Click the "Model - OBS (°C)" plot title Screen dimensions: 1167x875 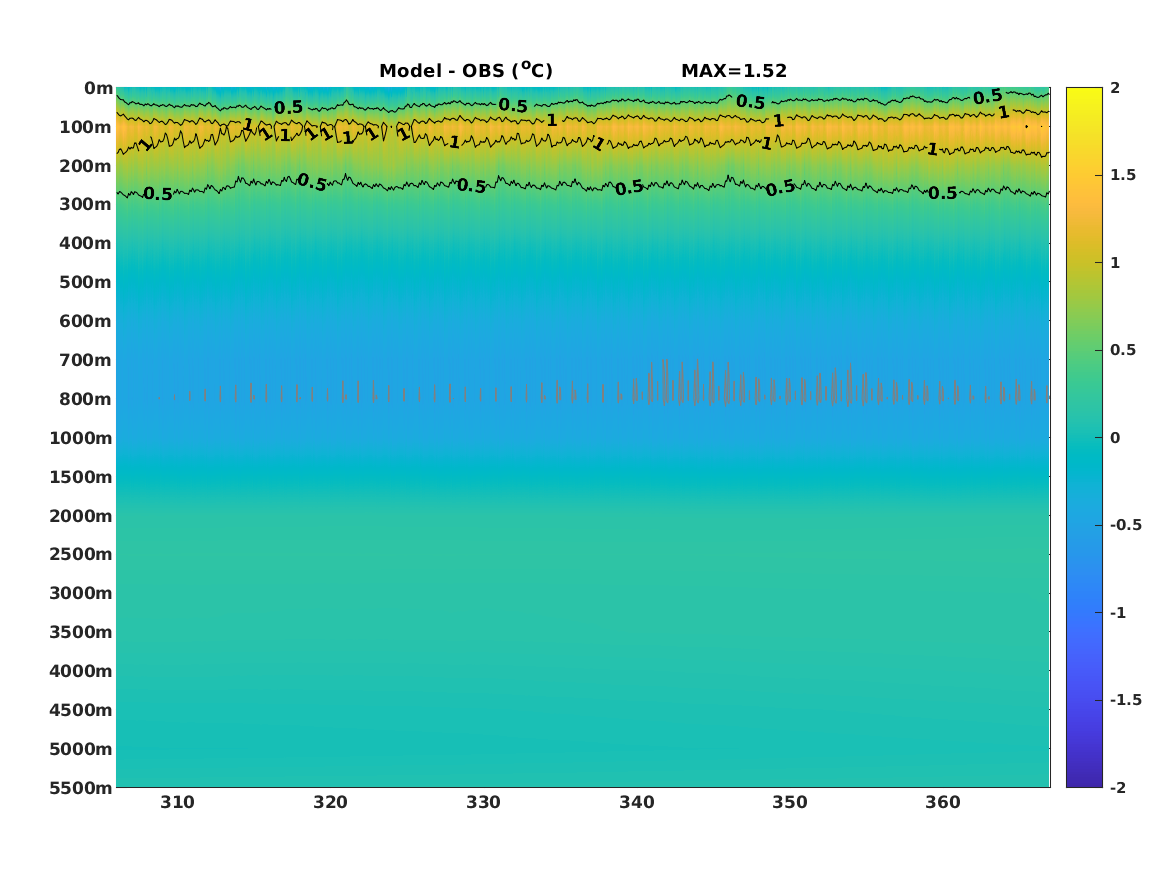(466, 70)
